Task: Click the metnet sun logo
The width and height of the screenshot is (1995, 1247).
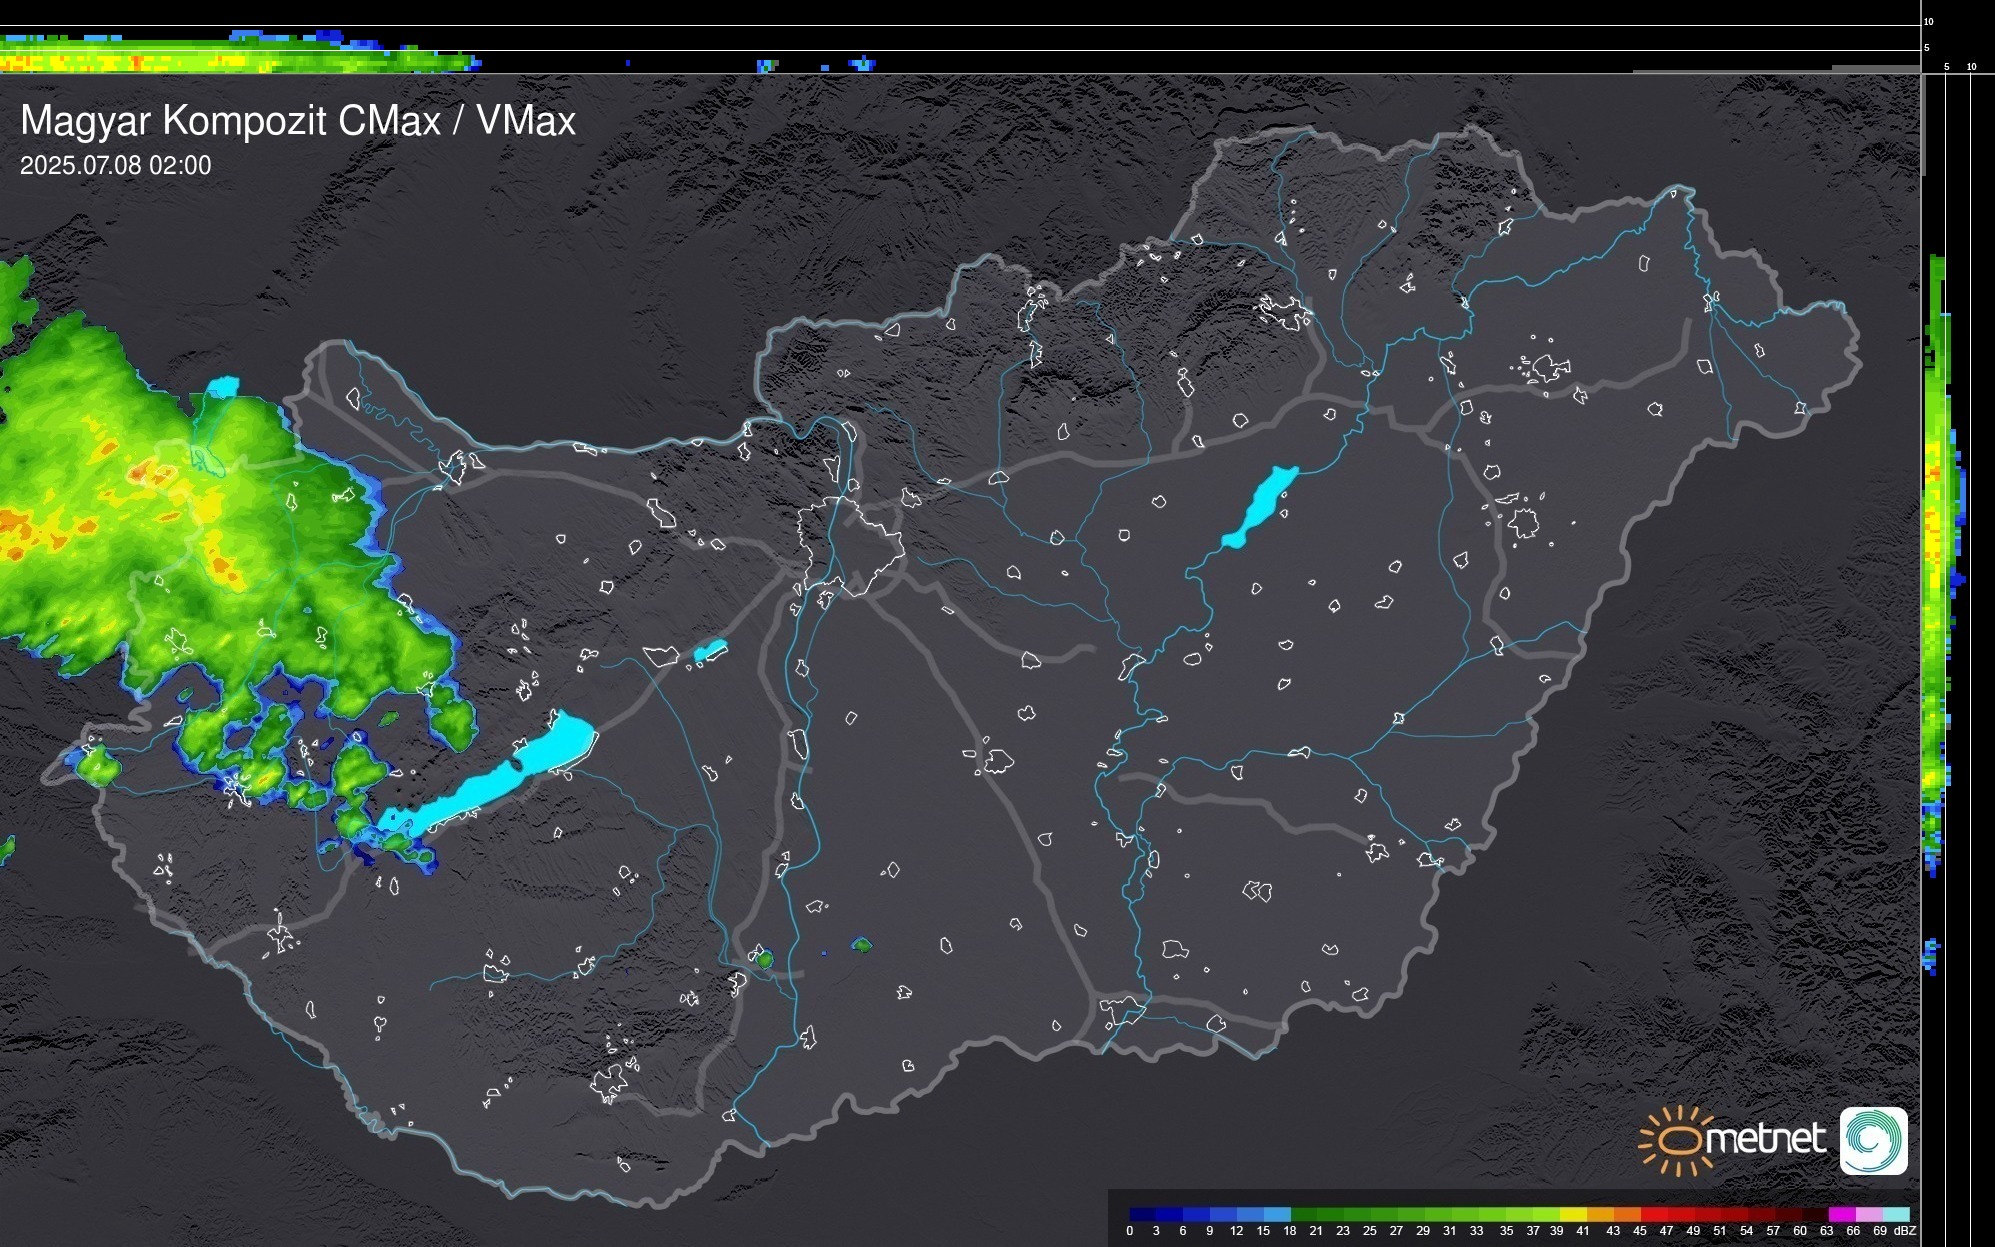Action: click(1678, 1140)
